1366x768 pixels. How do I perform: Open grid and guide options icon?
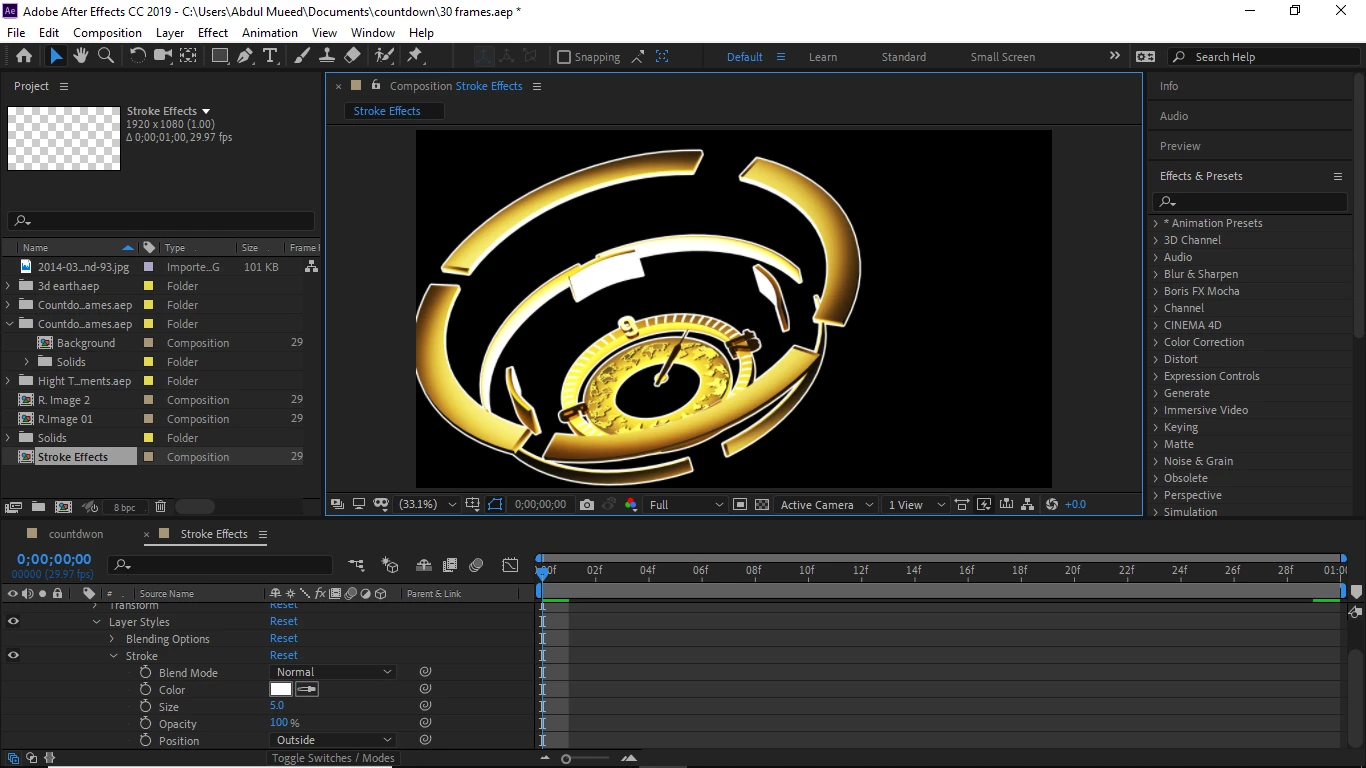[x=472, y=505]
